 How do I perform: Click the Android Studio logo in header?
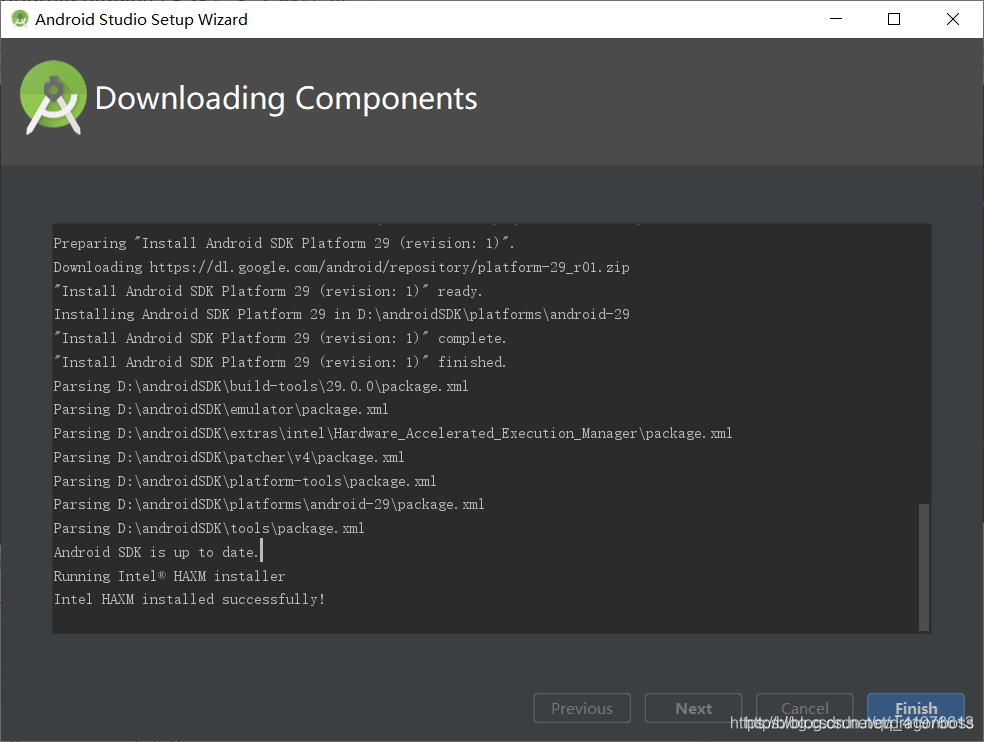click(53, 97)
